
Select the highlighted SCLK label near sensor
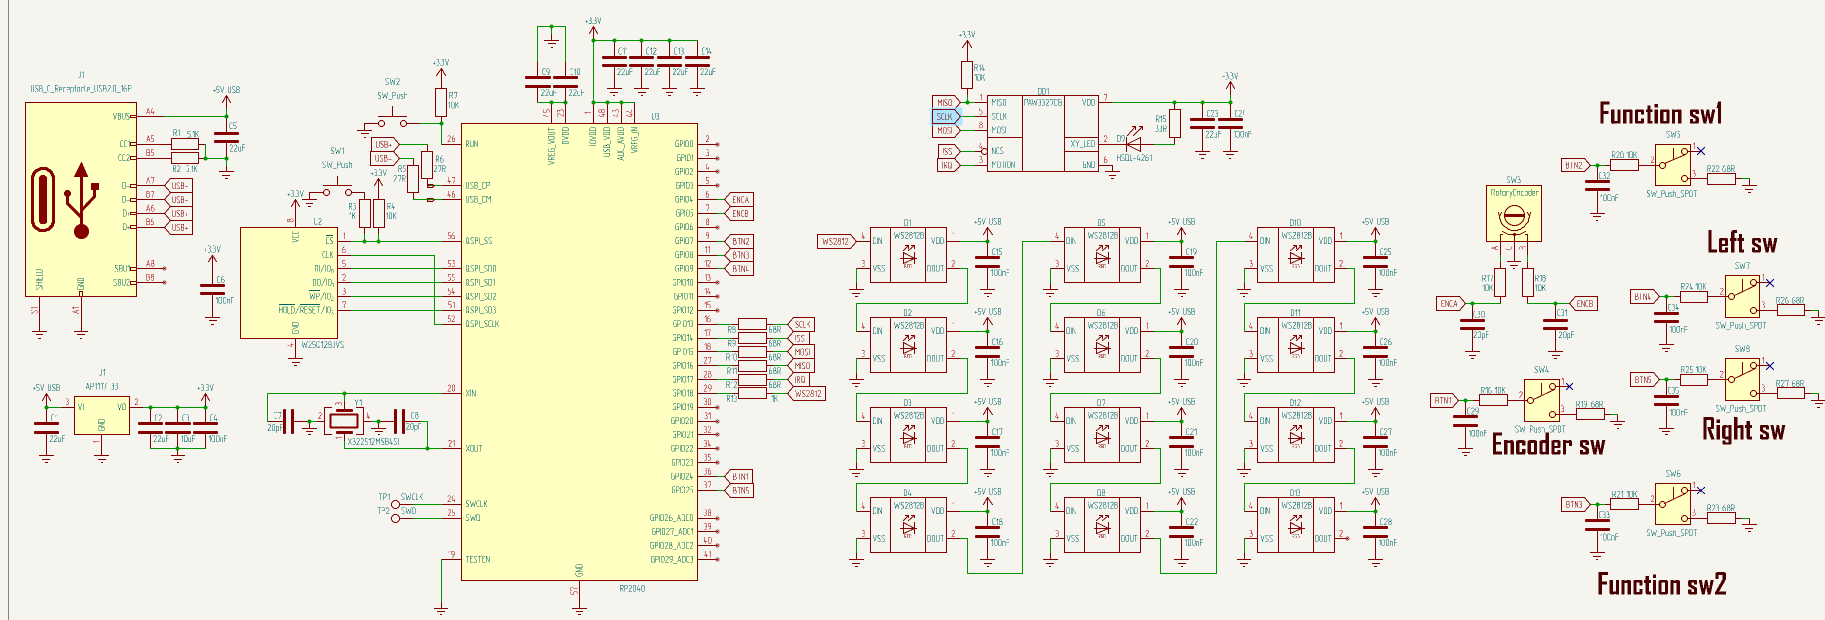point(945,117)
